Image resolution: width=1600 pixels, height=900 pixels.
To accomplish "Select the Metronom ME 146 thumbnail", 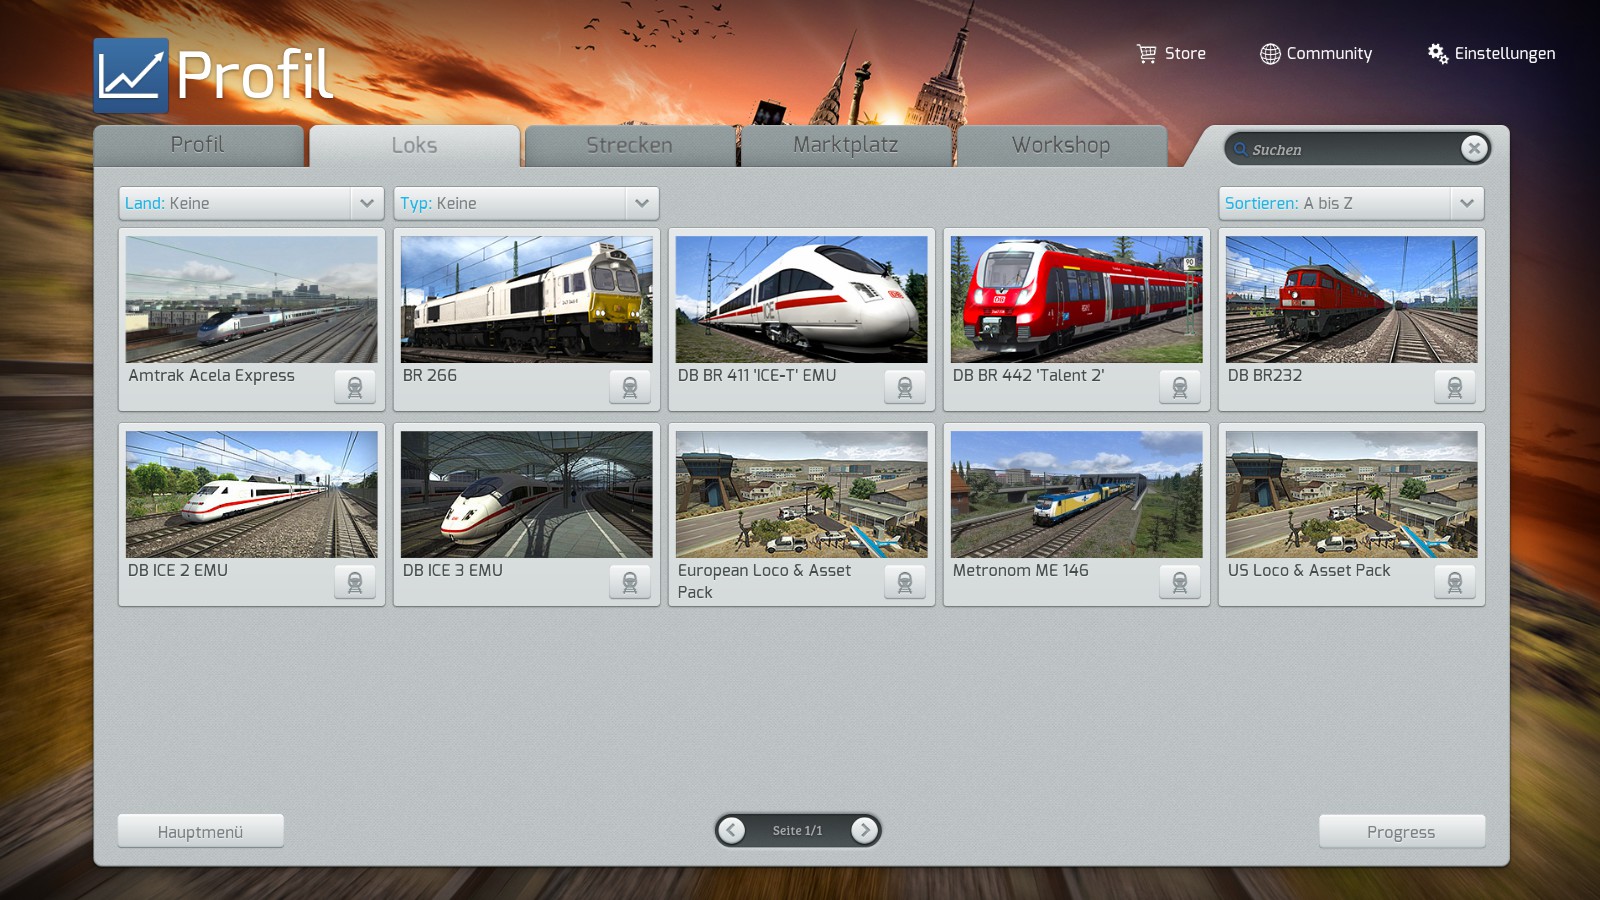I will [1077, 494].
